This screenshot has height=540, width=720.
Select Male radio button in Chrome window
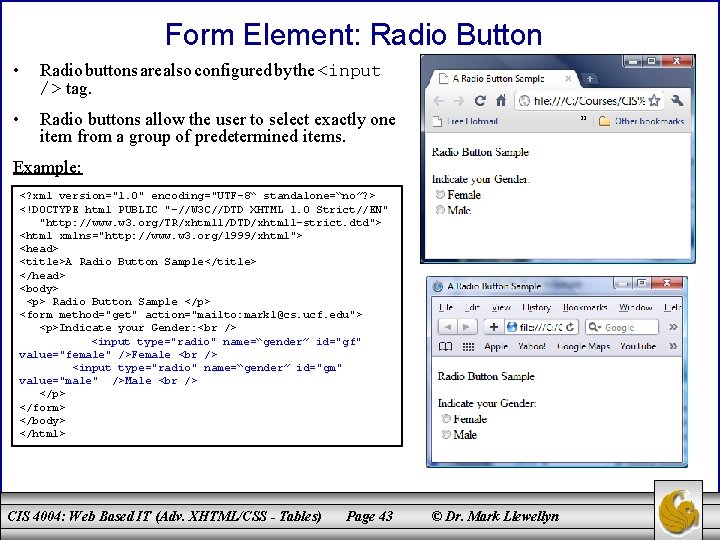(440, 210)
